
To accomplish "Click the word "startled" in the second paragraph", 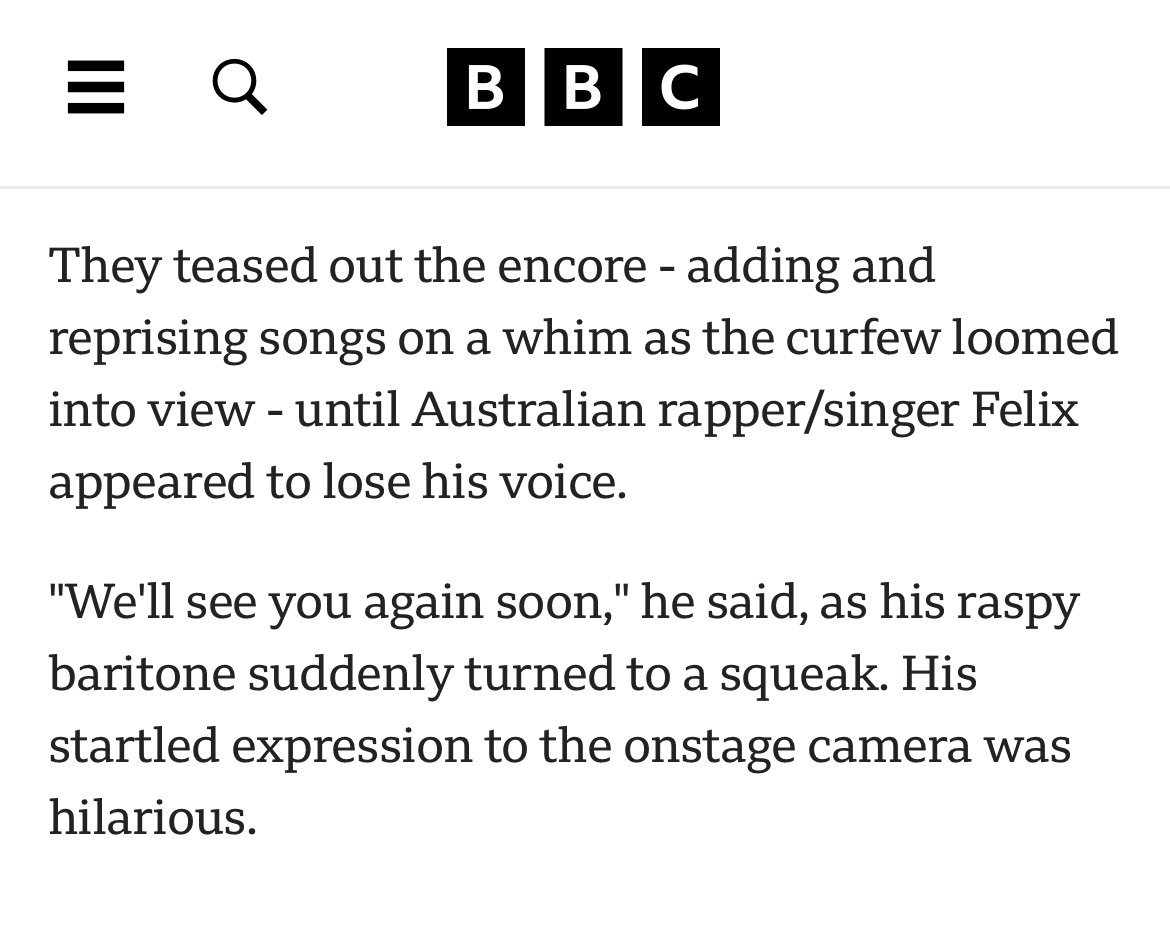I will [134, 745].
